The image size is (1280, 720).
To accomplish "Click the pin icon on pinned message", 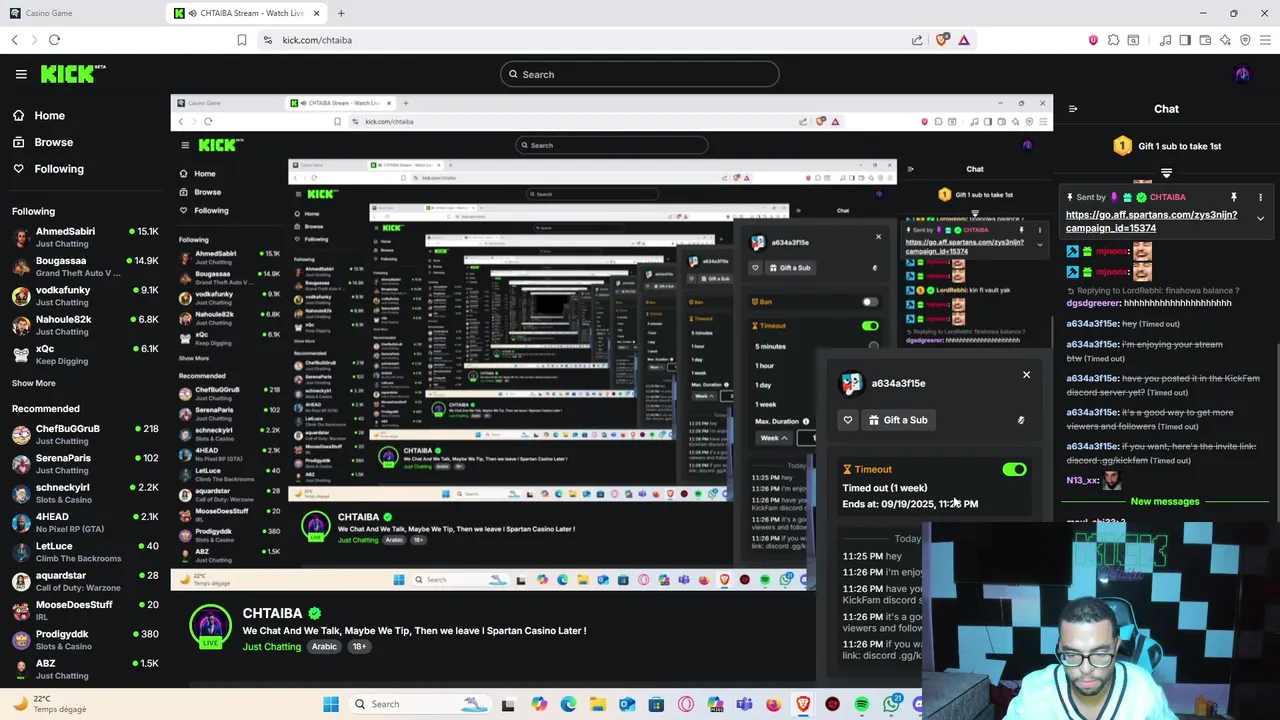I will point(1234,197).
